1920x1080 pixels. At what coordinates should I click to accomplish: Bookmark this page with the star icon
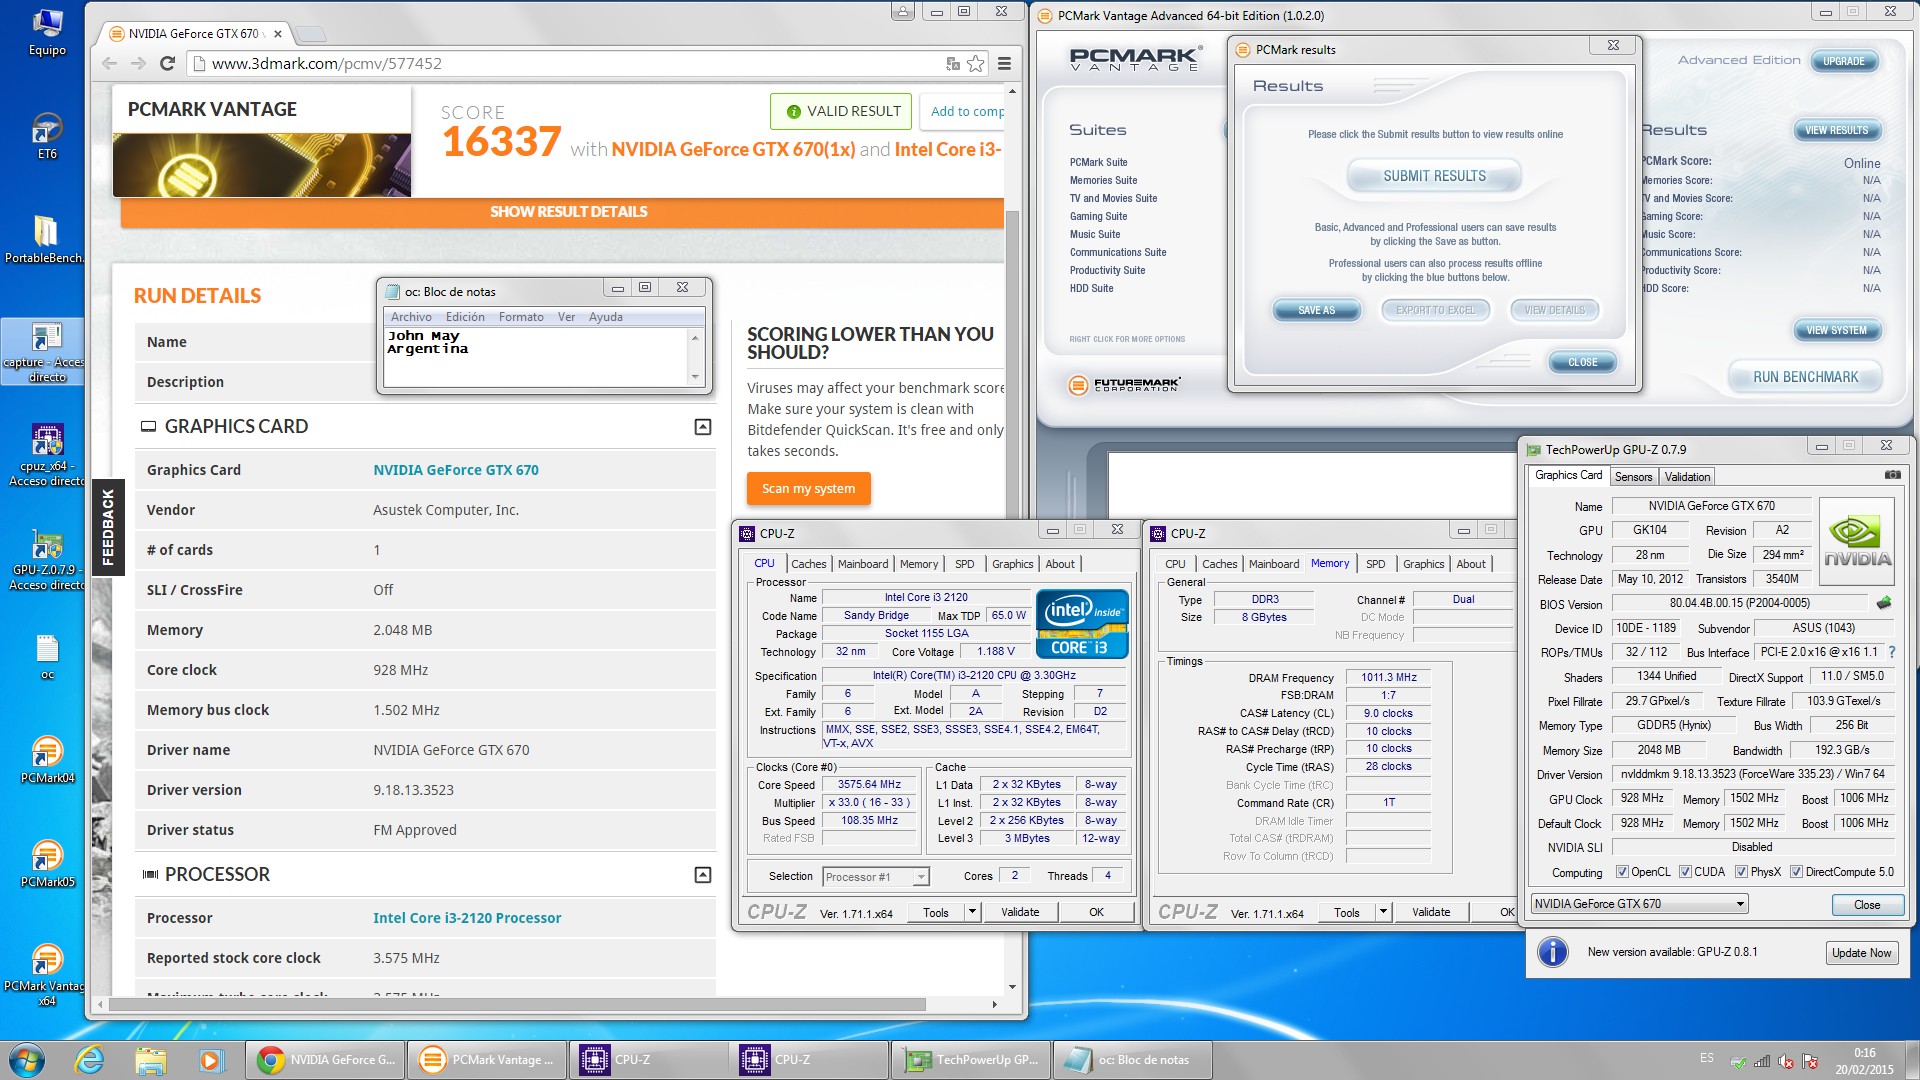coord(976,63)
